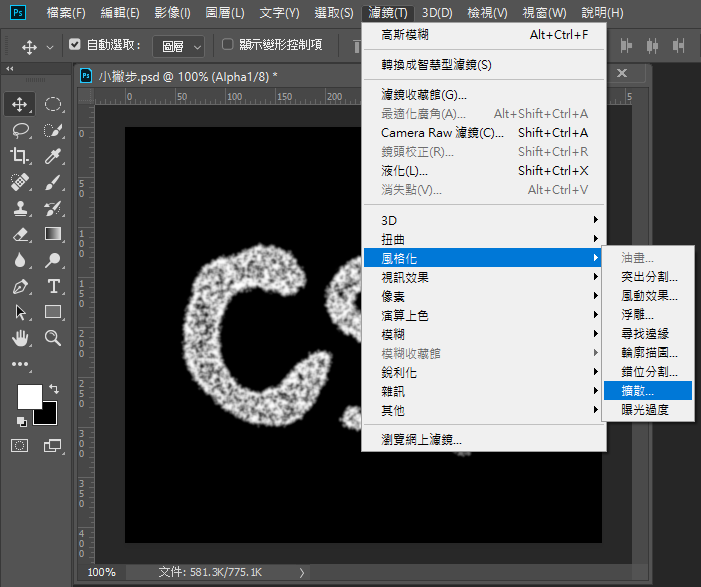Expand the 銳利化 submenu
The height and width of the screenshot is (587, 701).
[484, 372]
